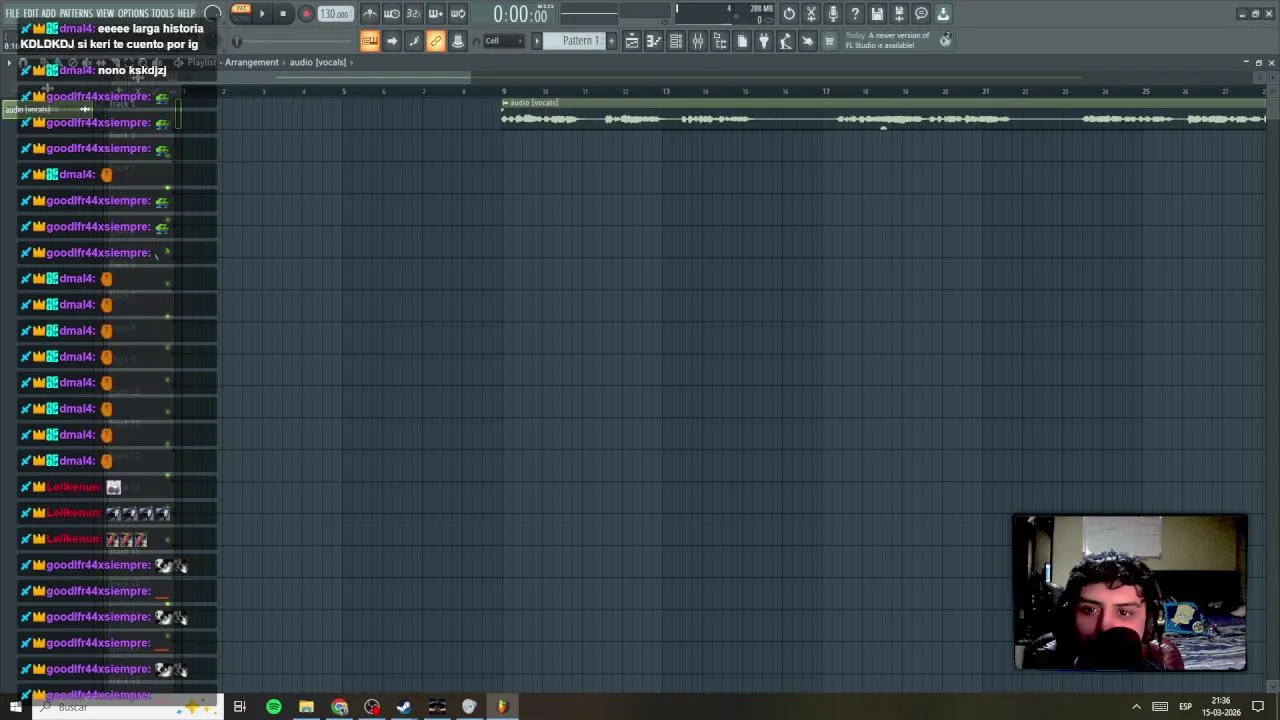Open Spotify from the taskbar
The height and width of the screenshot is (720, 1280).
(273, 707)
